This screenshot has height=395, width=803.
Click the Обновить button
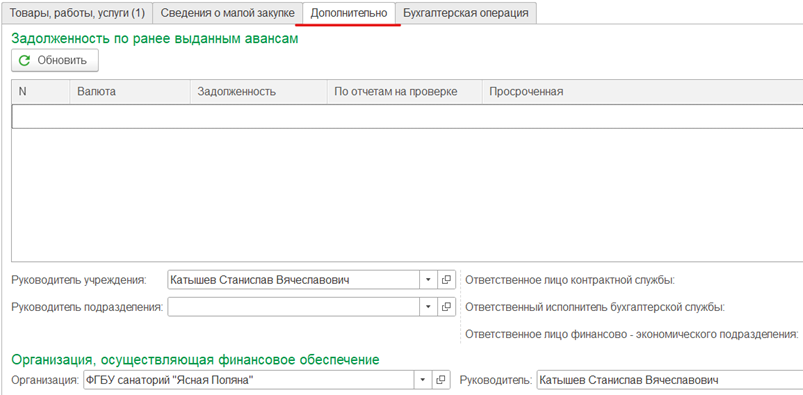[55, 60]
